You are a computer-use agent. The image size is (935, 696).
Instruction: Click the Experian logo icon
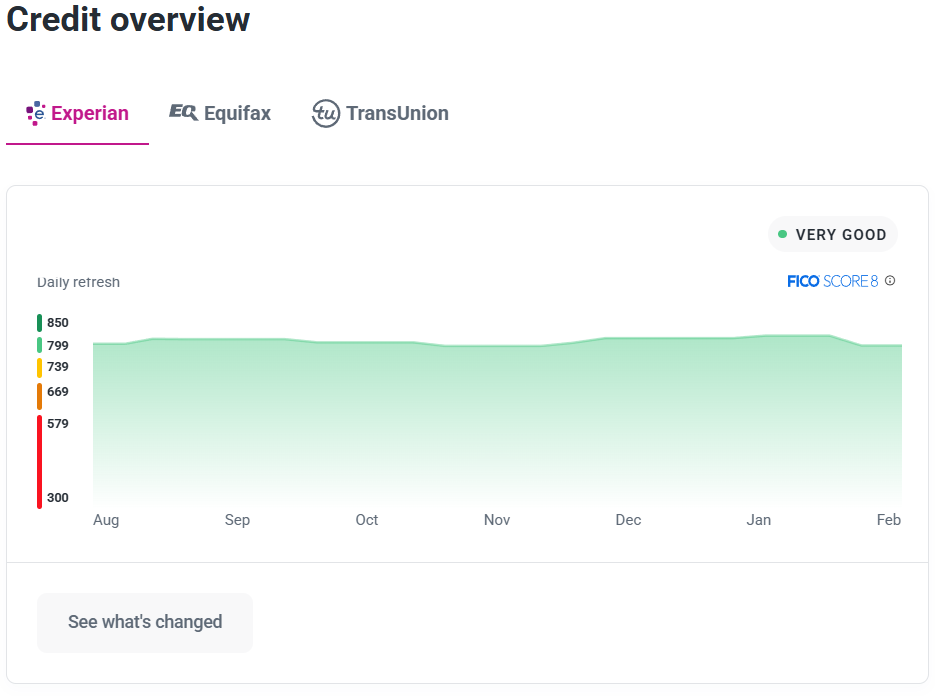(x=35, y=113)
